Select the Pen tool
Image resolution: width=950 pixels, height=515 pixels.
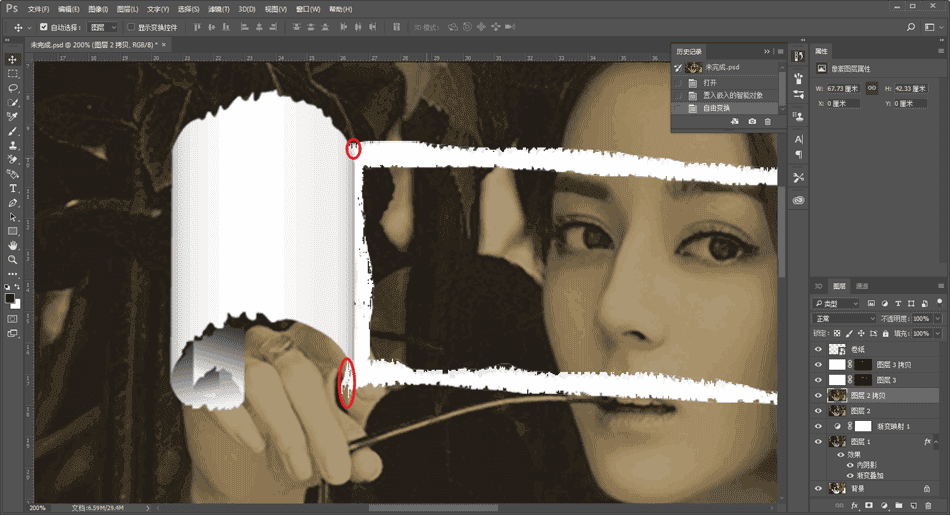coord(13,203)
